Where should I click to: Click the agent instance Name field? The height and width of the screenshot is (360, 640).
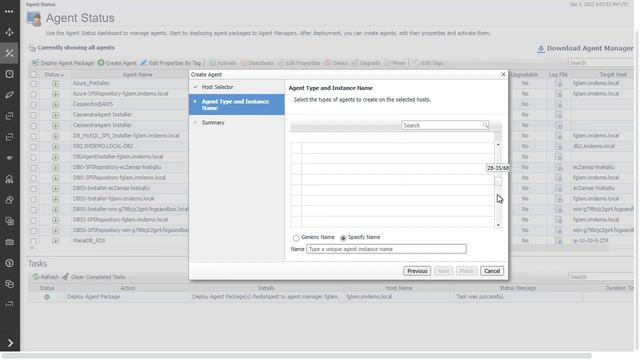coord(386,249)
